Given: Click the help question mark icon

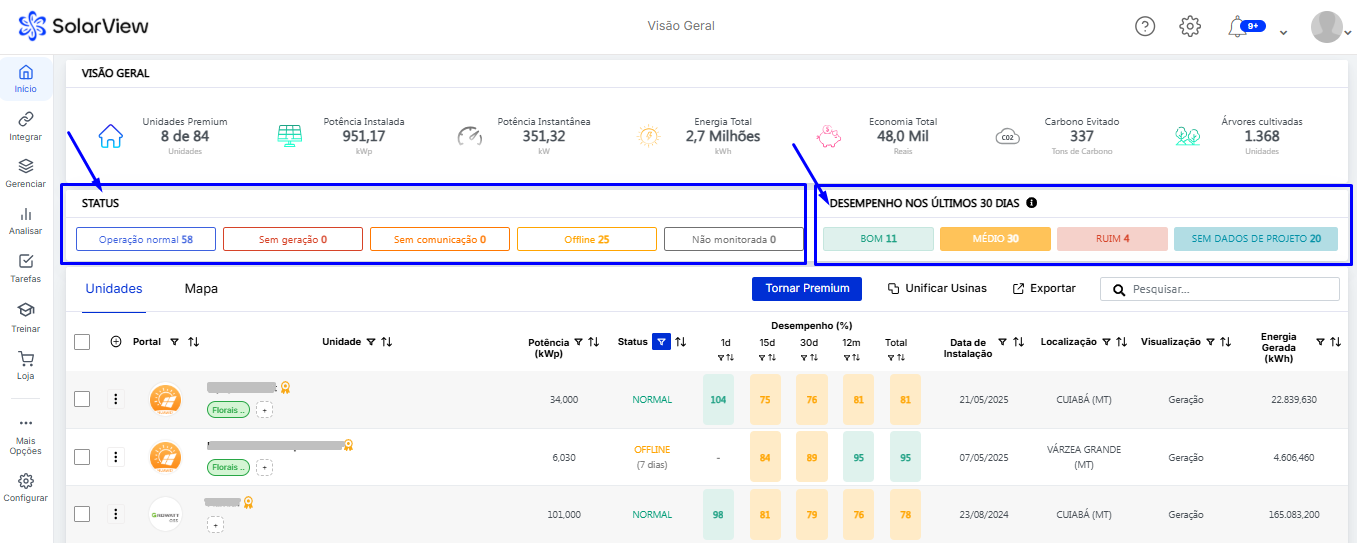Looking at the screenshot, I should (x=1145, y=27).
